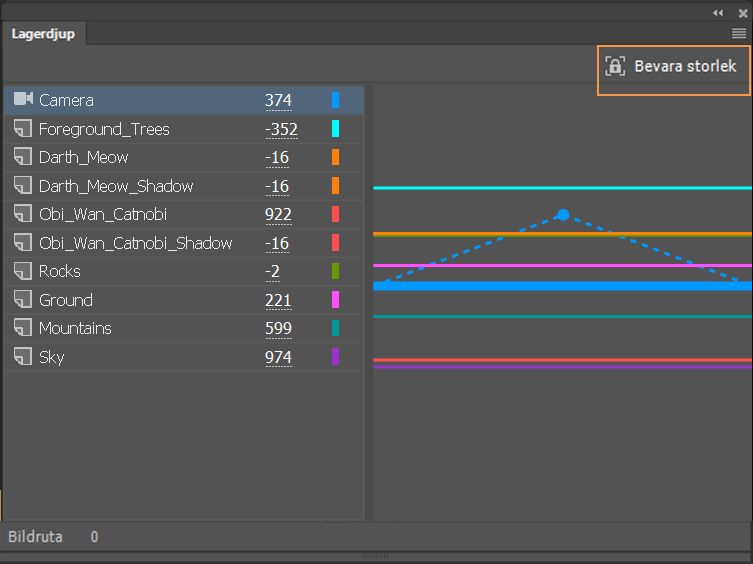The height and width of the screenshot is (564, 753).
Task: Click the teal Mountains color swatch
Action: pos(336,328)
